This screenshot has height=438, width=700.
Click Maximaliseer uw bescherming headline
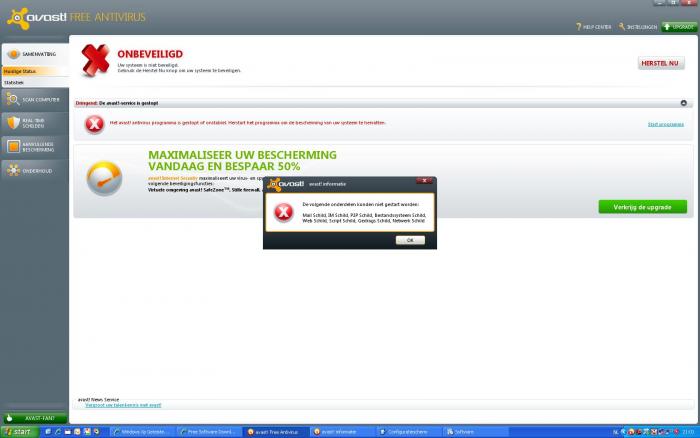(x=242, y=161)
